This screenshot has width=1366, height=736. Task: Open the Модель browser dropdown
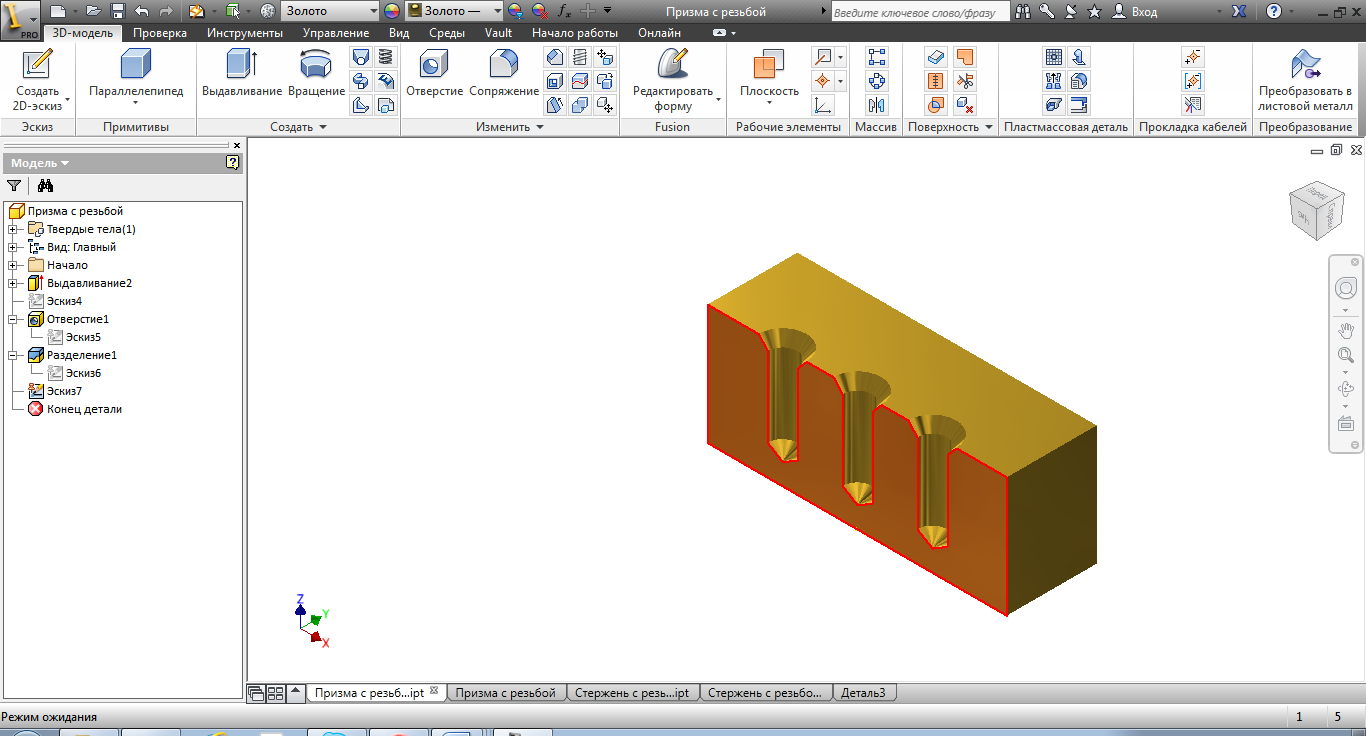tap(40, 163)
